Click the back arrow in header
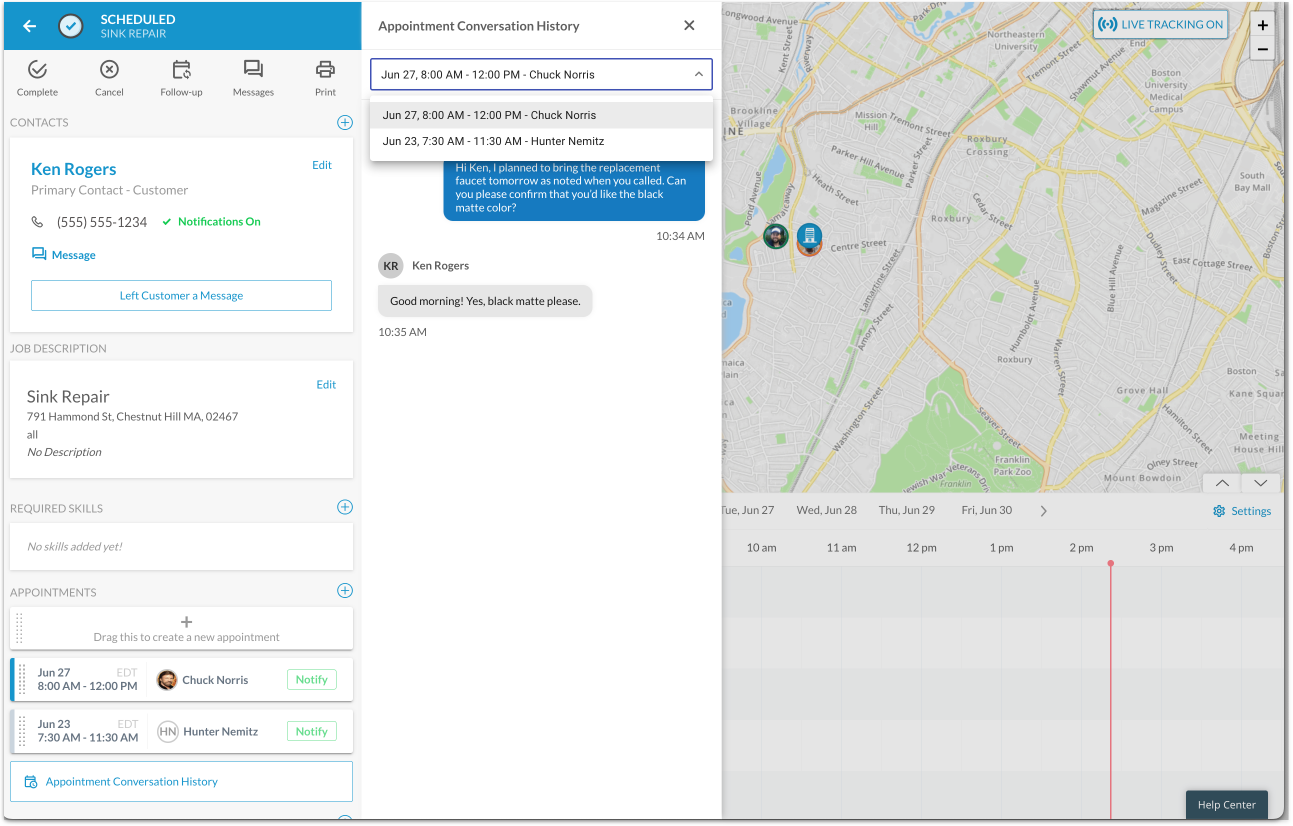Screen dimensions: 1293x826 coord(29,26)
